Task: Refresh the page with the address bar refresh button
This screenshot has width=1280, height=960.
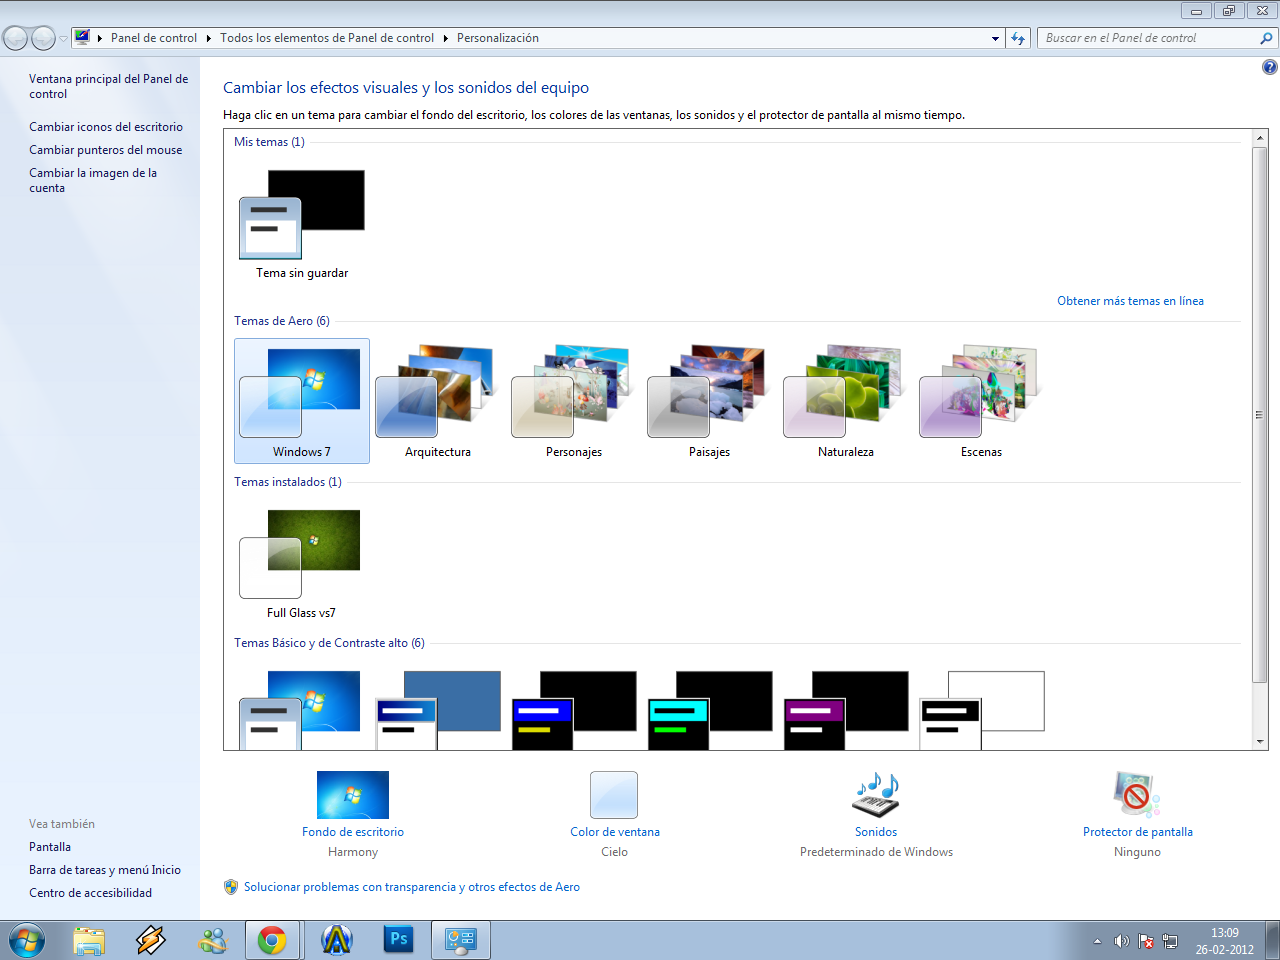Action: [1018, 38]
